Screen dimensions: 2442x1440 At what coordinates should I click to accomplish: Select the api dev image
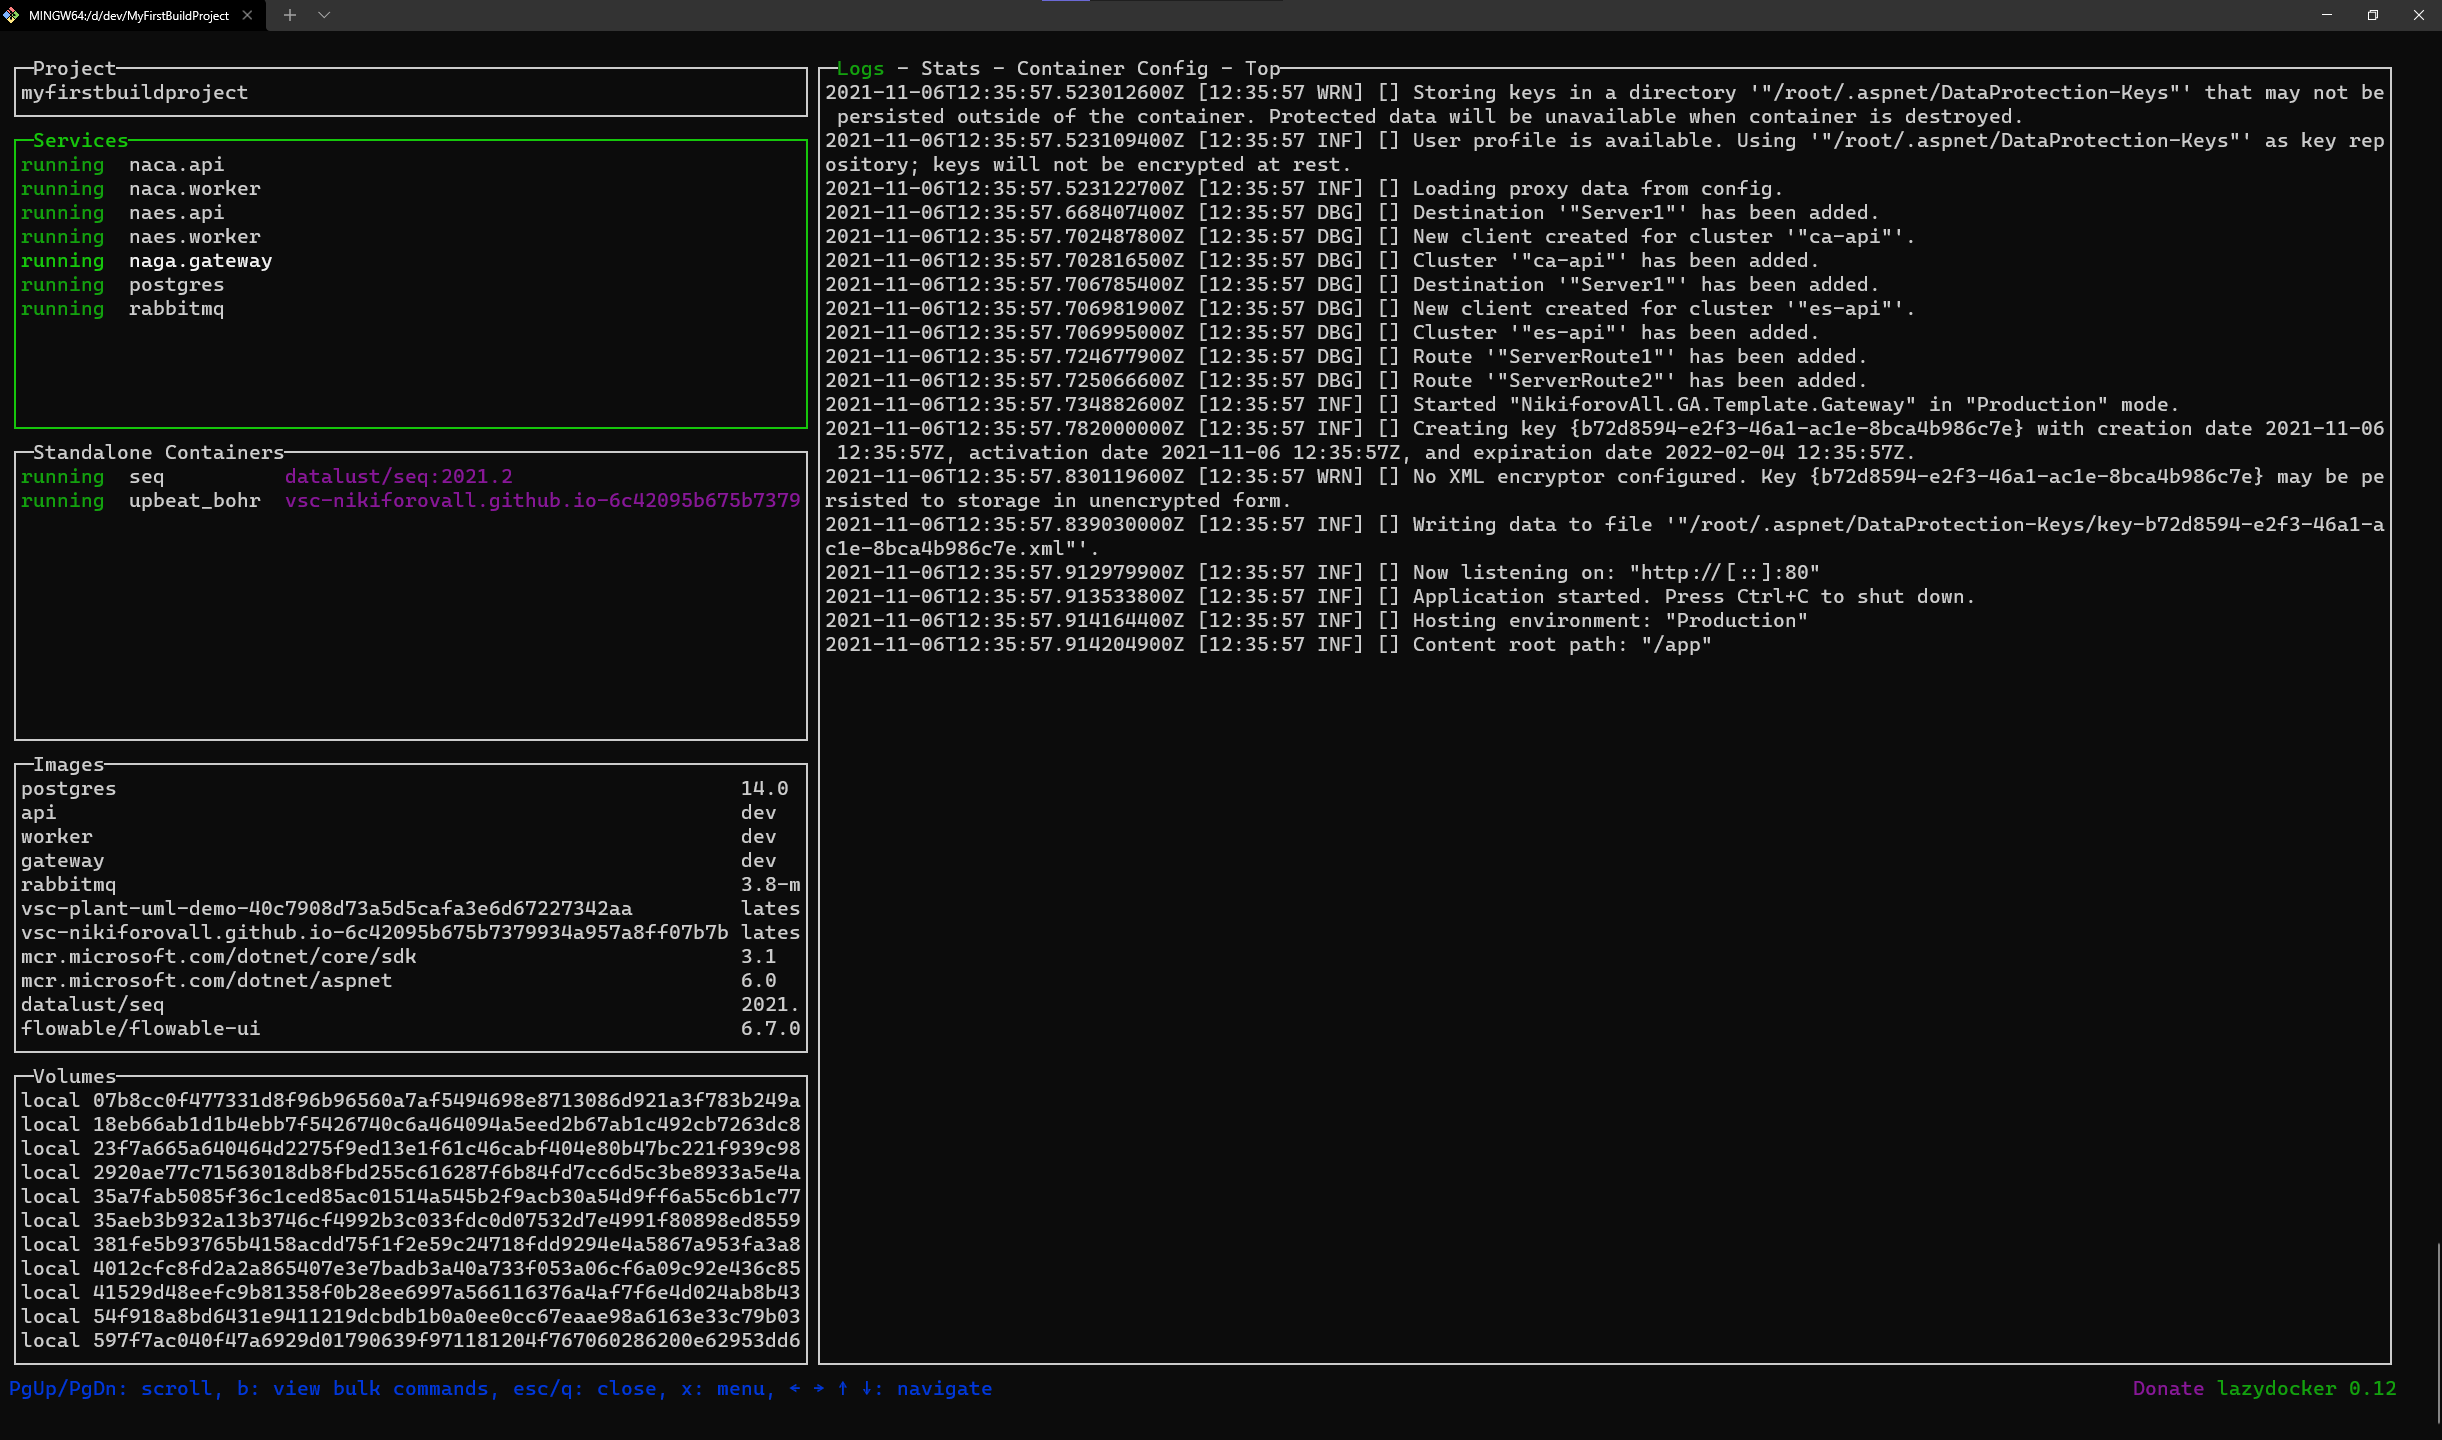coord(411,812)
